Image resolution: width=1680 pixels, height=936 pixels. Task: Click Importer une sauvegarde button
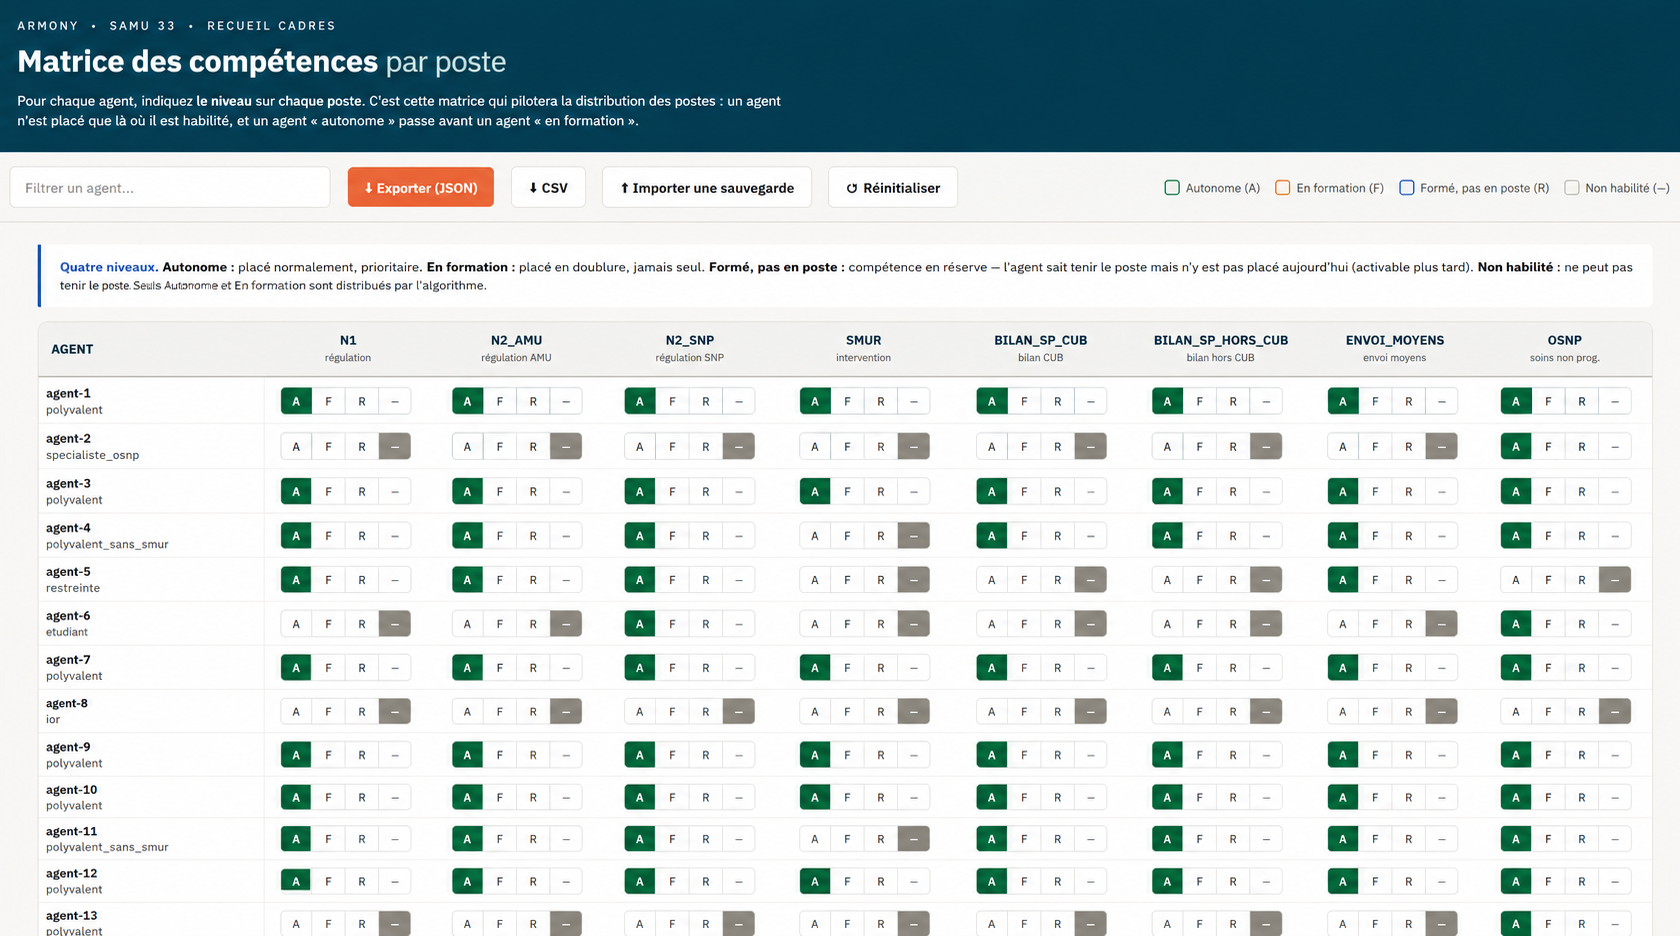pyautogui.click(x=707, y=187)
